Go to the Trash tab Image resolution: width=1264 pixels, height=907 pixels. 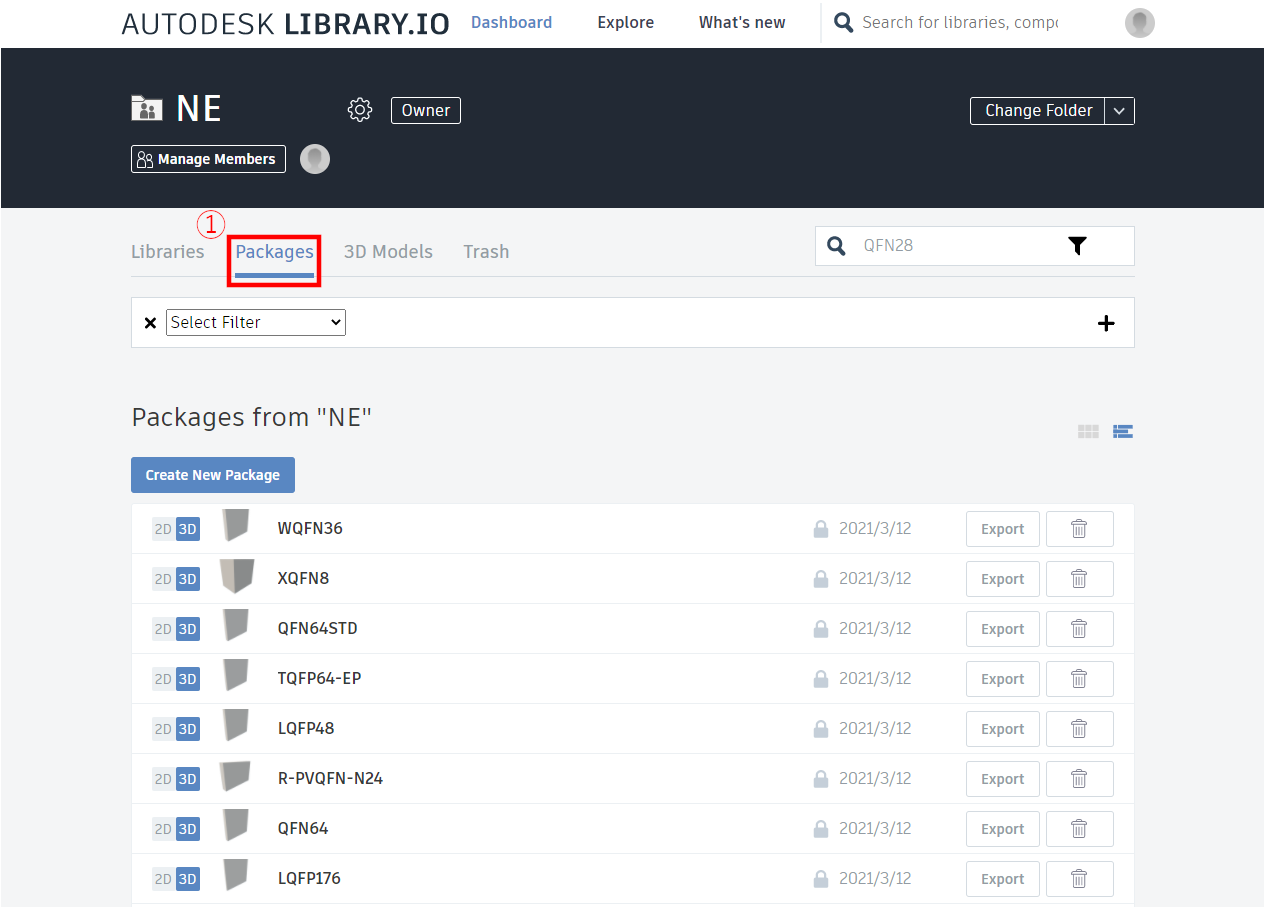(486, 252)
